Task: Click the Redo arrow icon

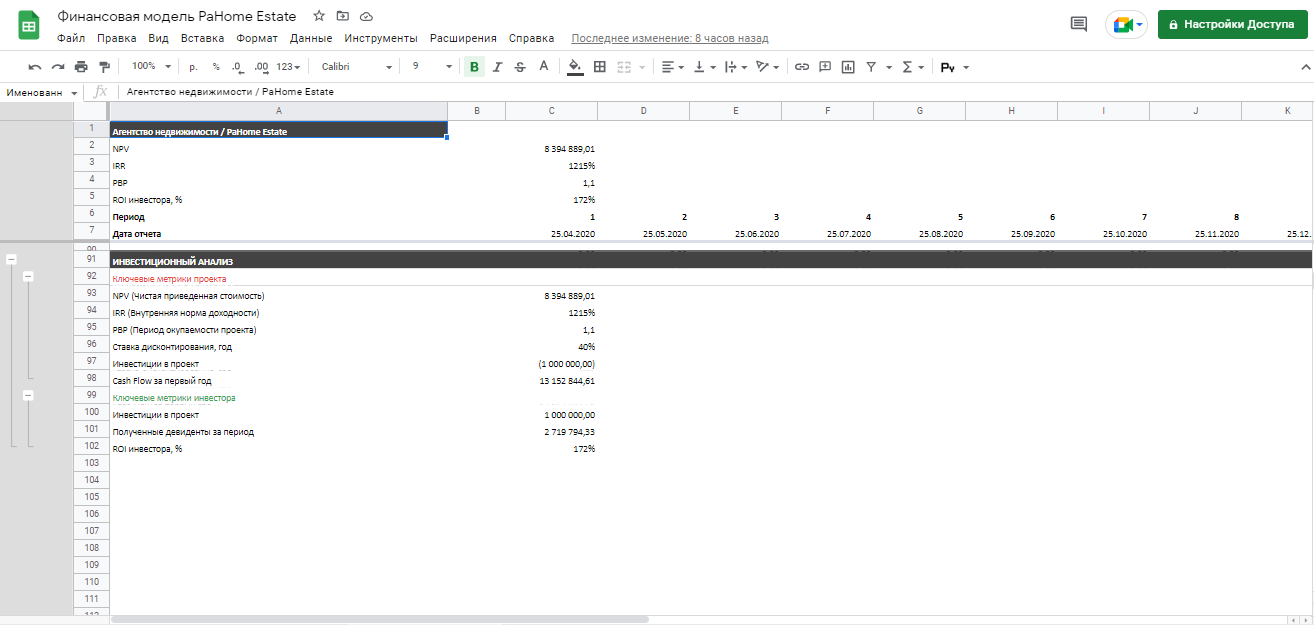Action: click(x=58, y=67)
